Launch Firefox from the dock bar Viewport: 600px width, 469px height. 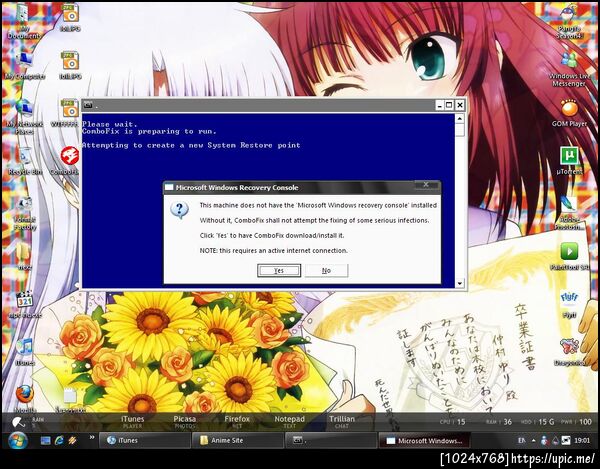click(237, 422)
